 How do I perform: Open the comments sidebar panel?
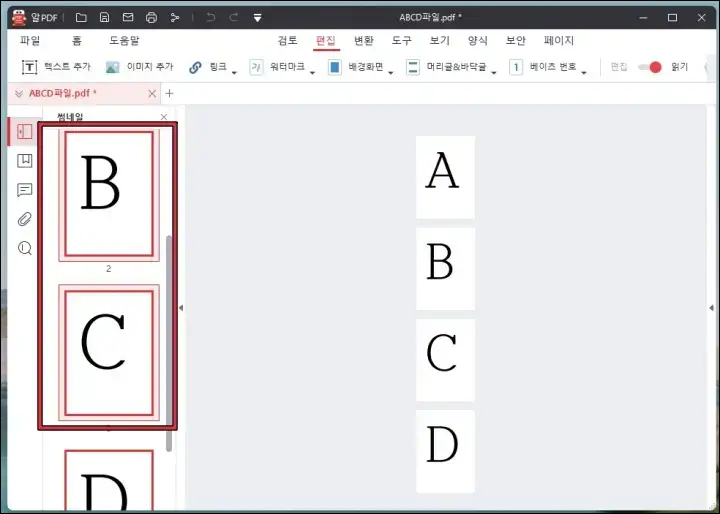point(24,190)
